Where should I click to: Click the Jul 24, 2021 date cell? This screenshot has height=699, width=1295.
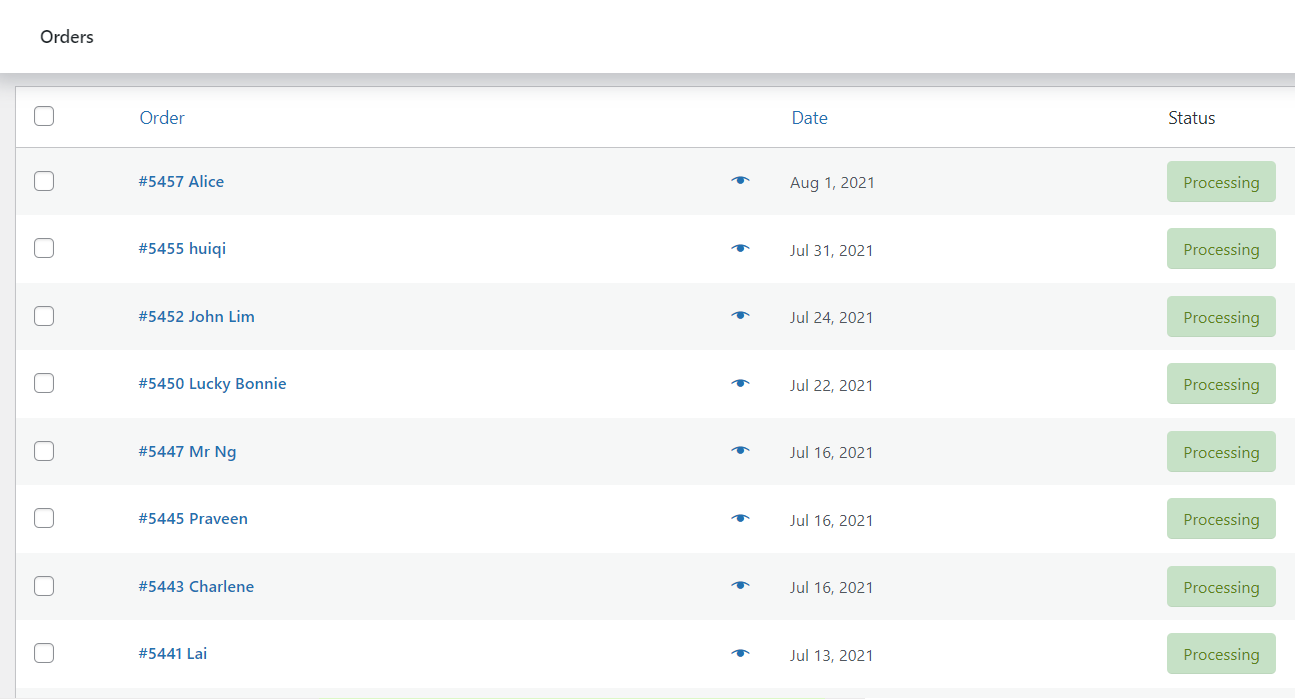point(831,318)
